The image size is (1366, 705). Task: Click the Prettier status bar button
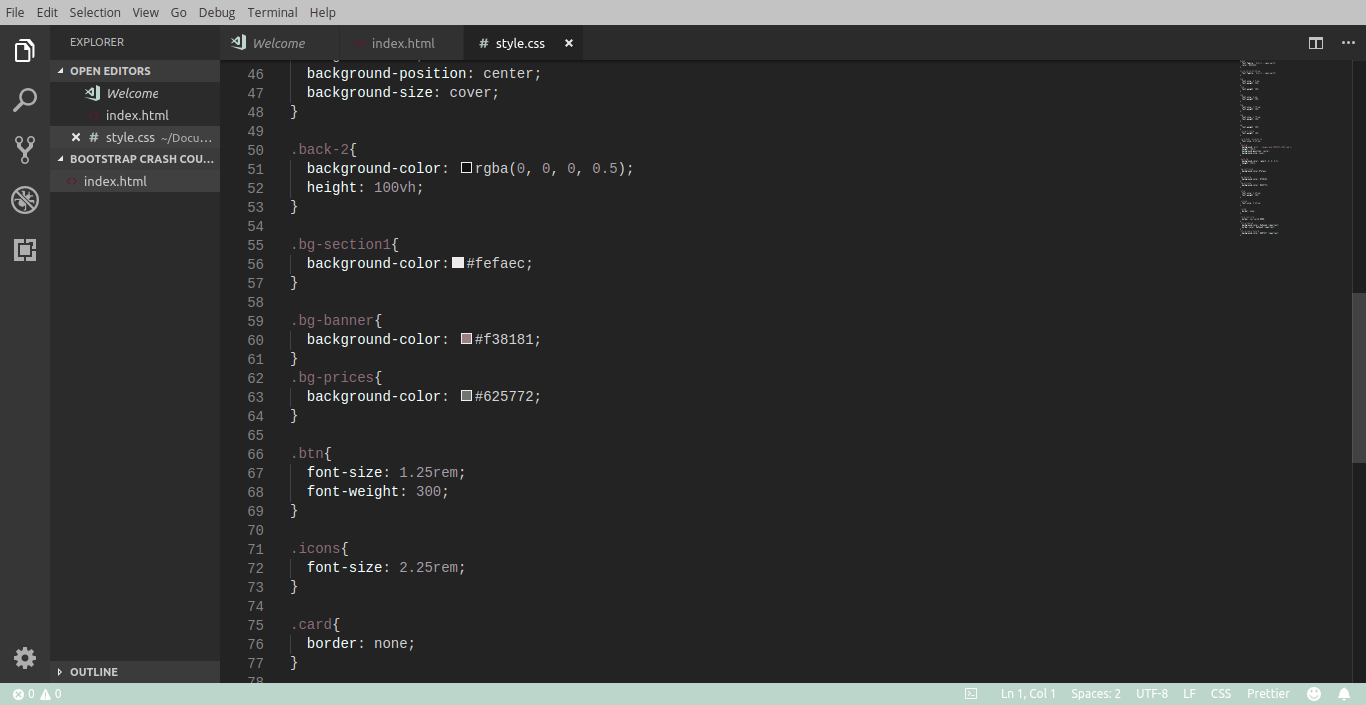click(1268, 693)
